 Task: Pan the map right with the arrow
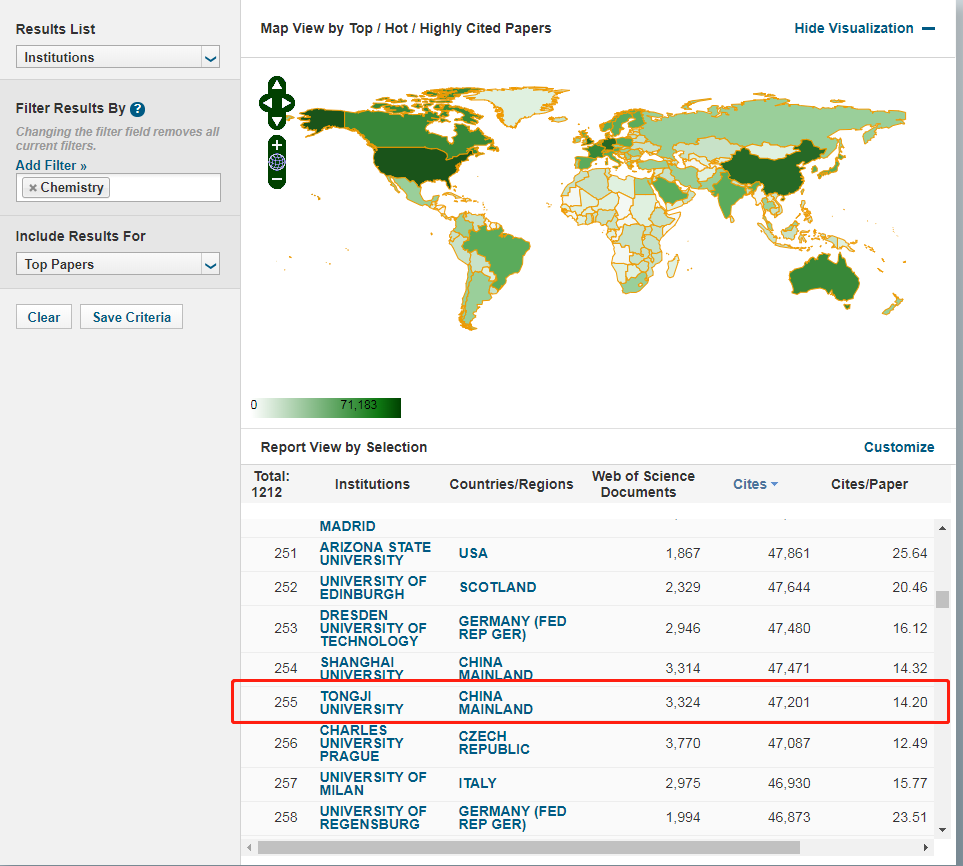tap(289, 102)
